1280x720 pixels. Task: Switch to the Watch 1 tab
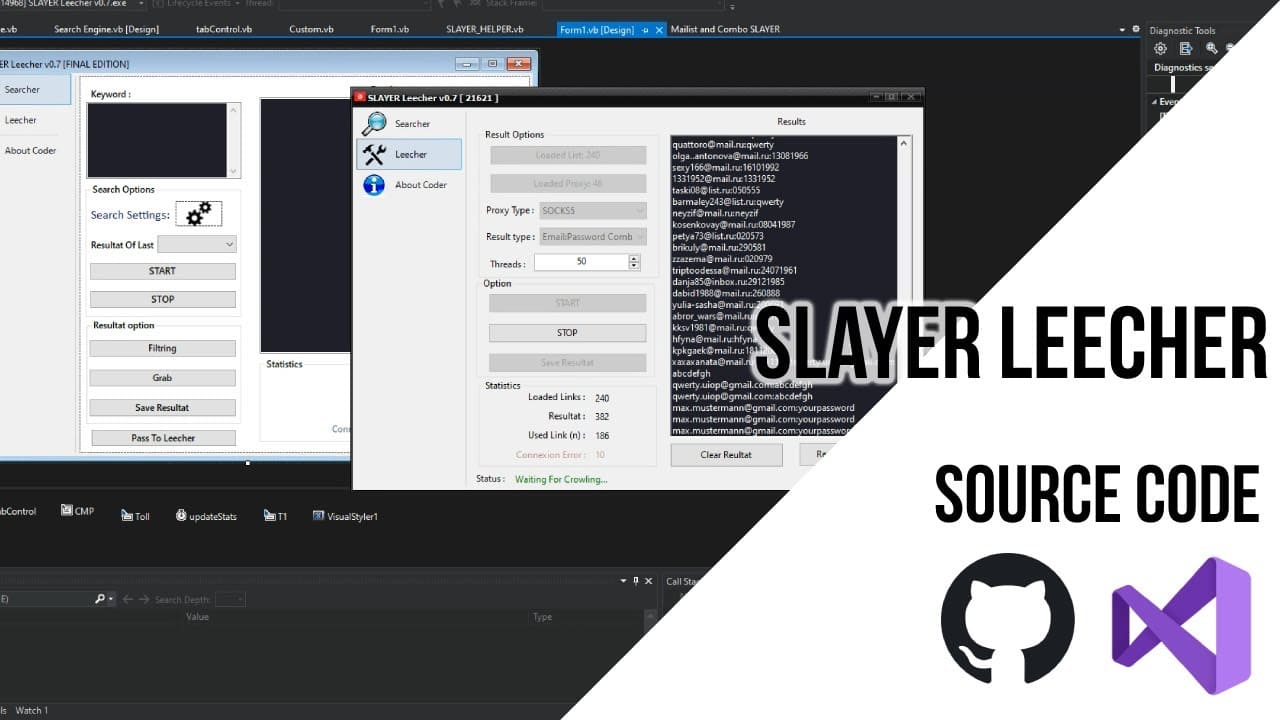pos(31,710)
